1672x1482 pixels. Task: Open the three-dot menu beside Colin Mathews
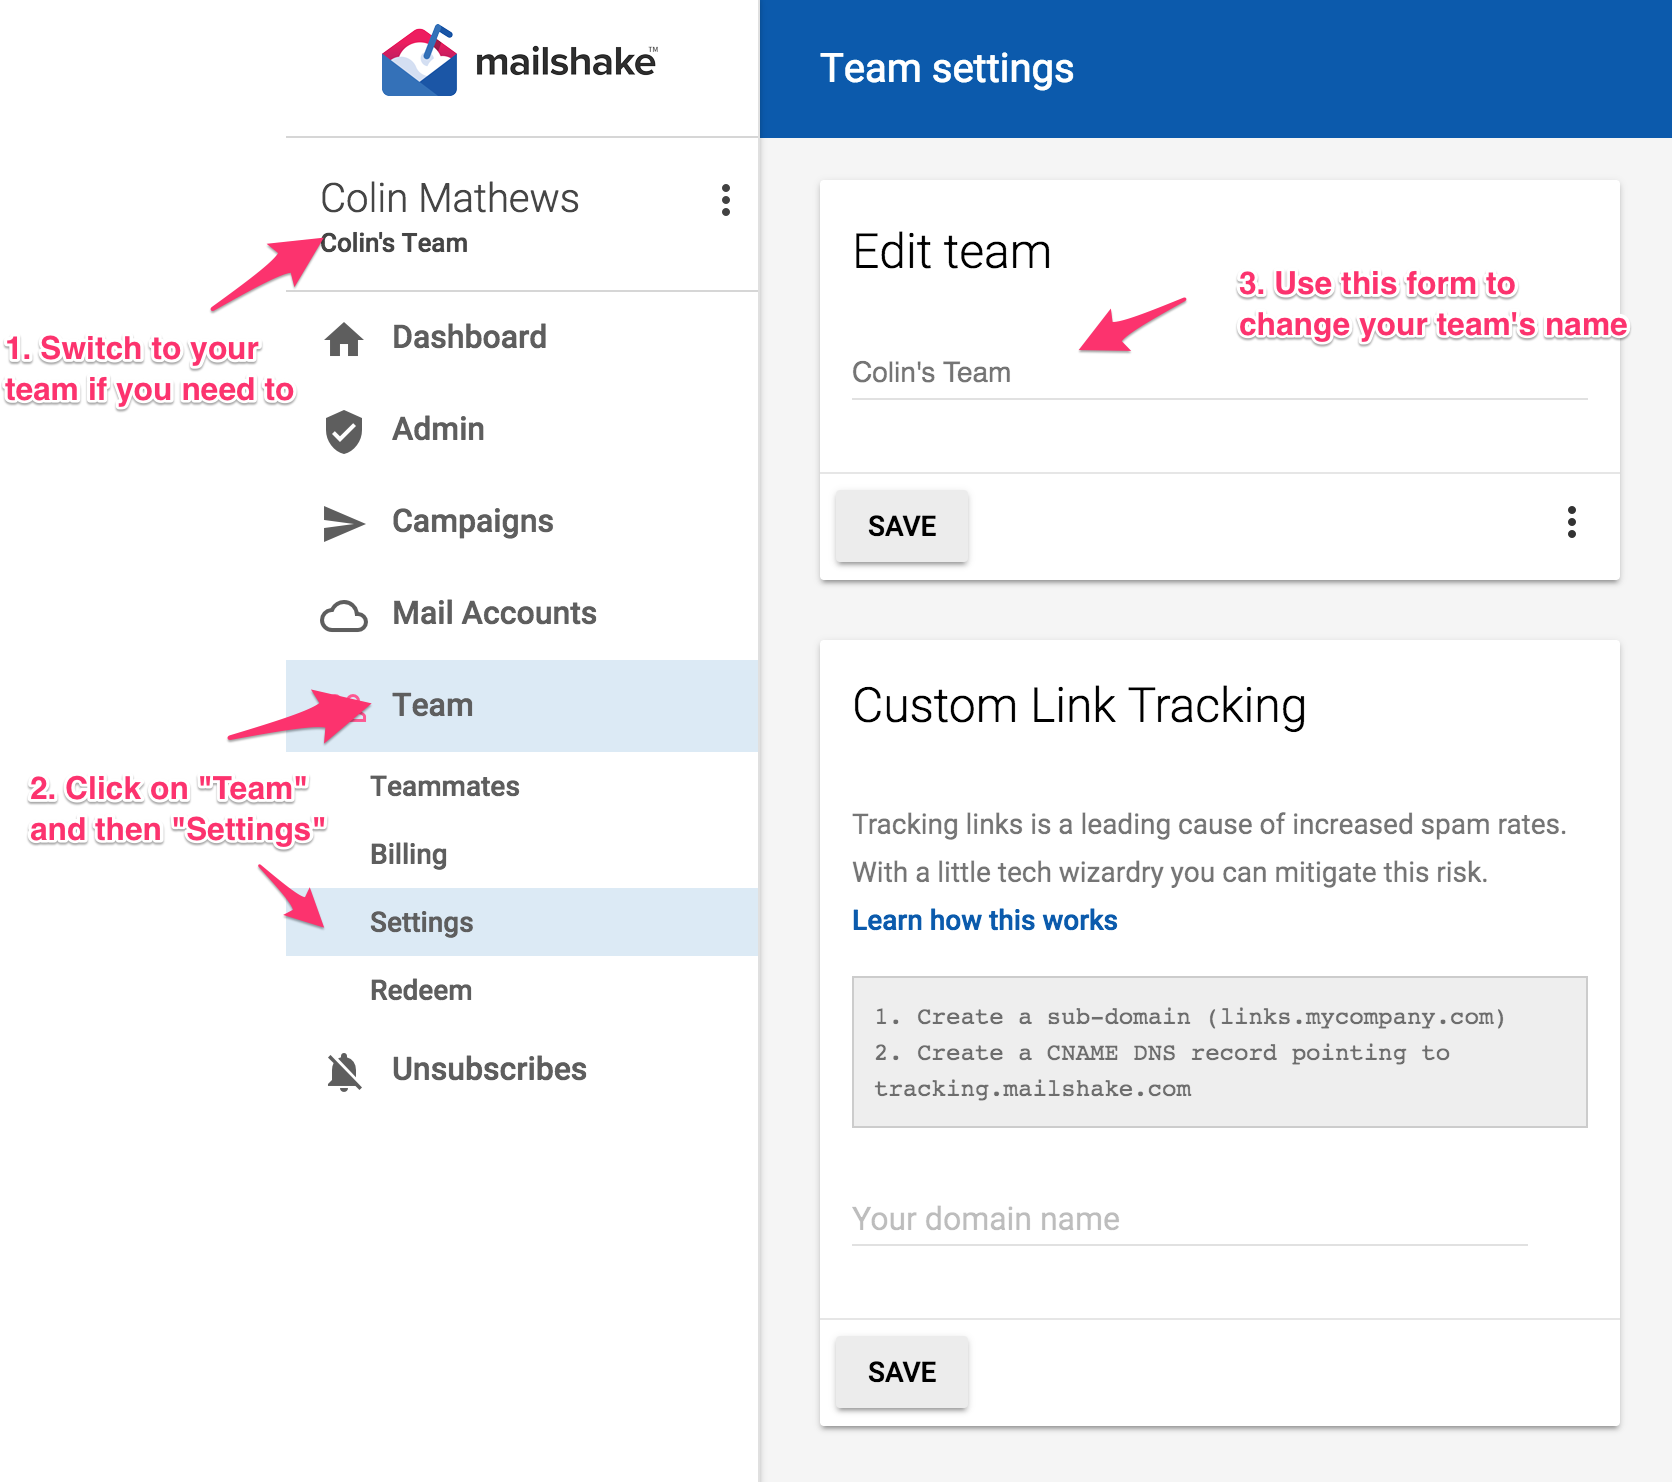[725, 202]
